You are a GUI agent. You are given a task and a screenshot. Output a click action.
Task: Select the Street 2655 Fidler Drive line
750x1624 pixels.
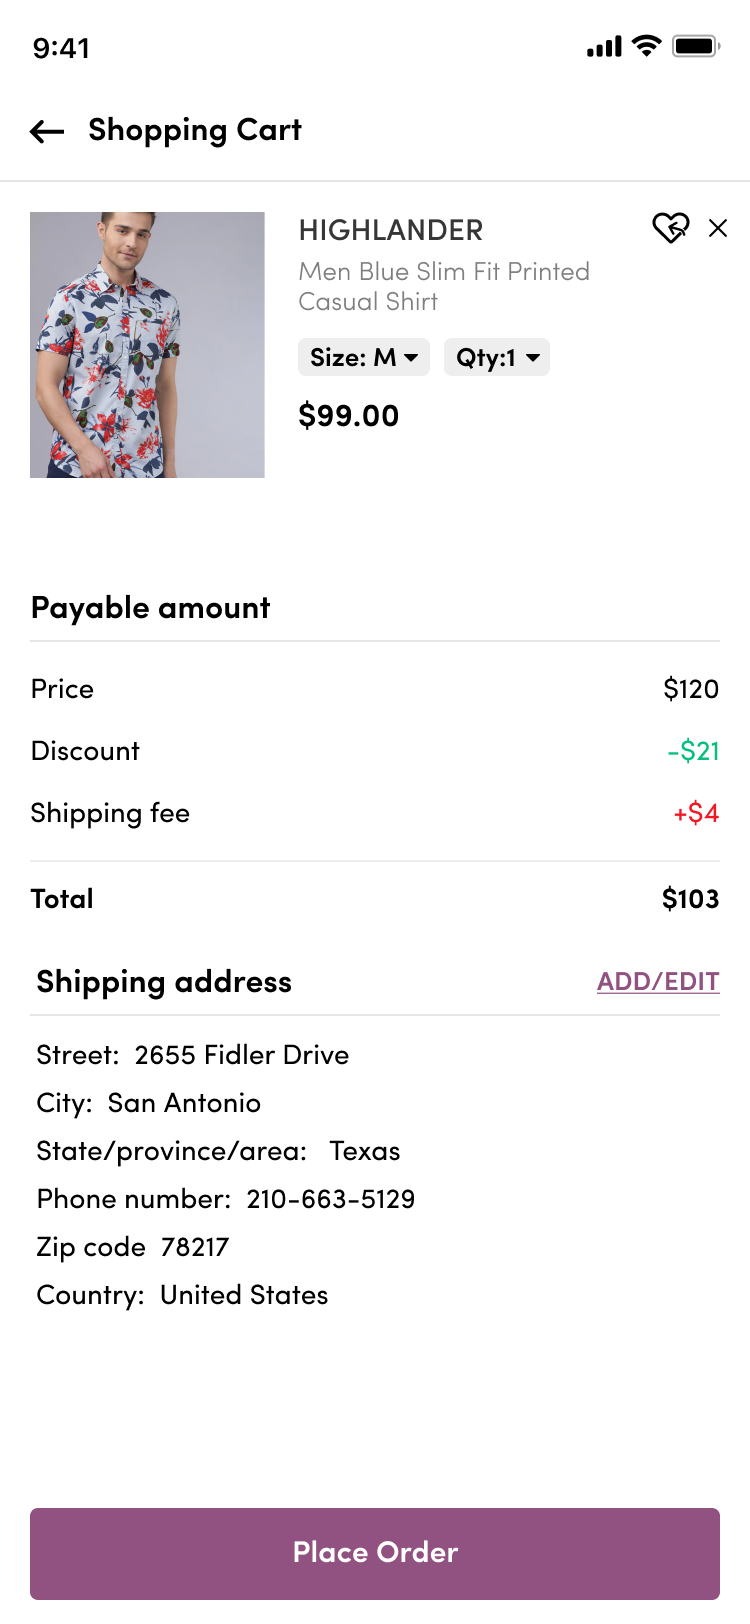193,1055
